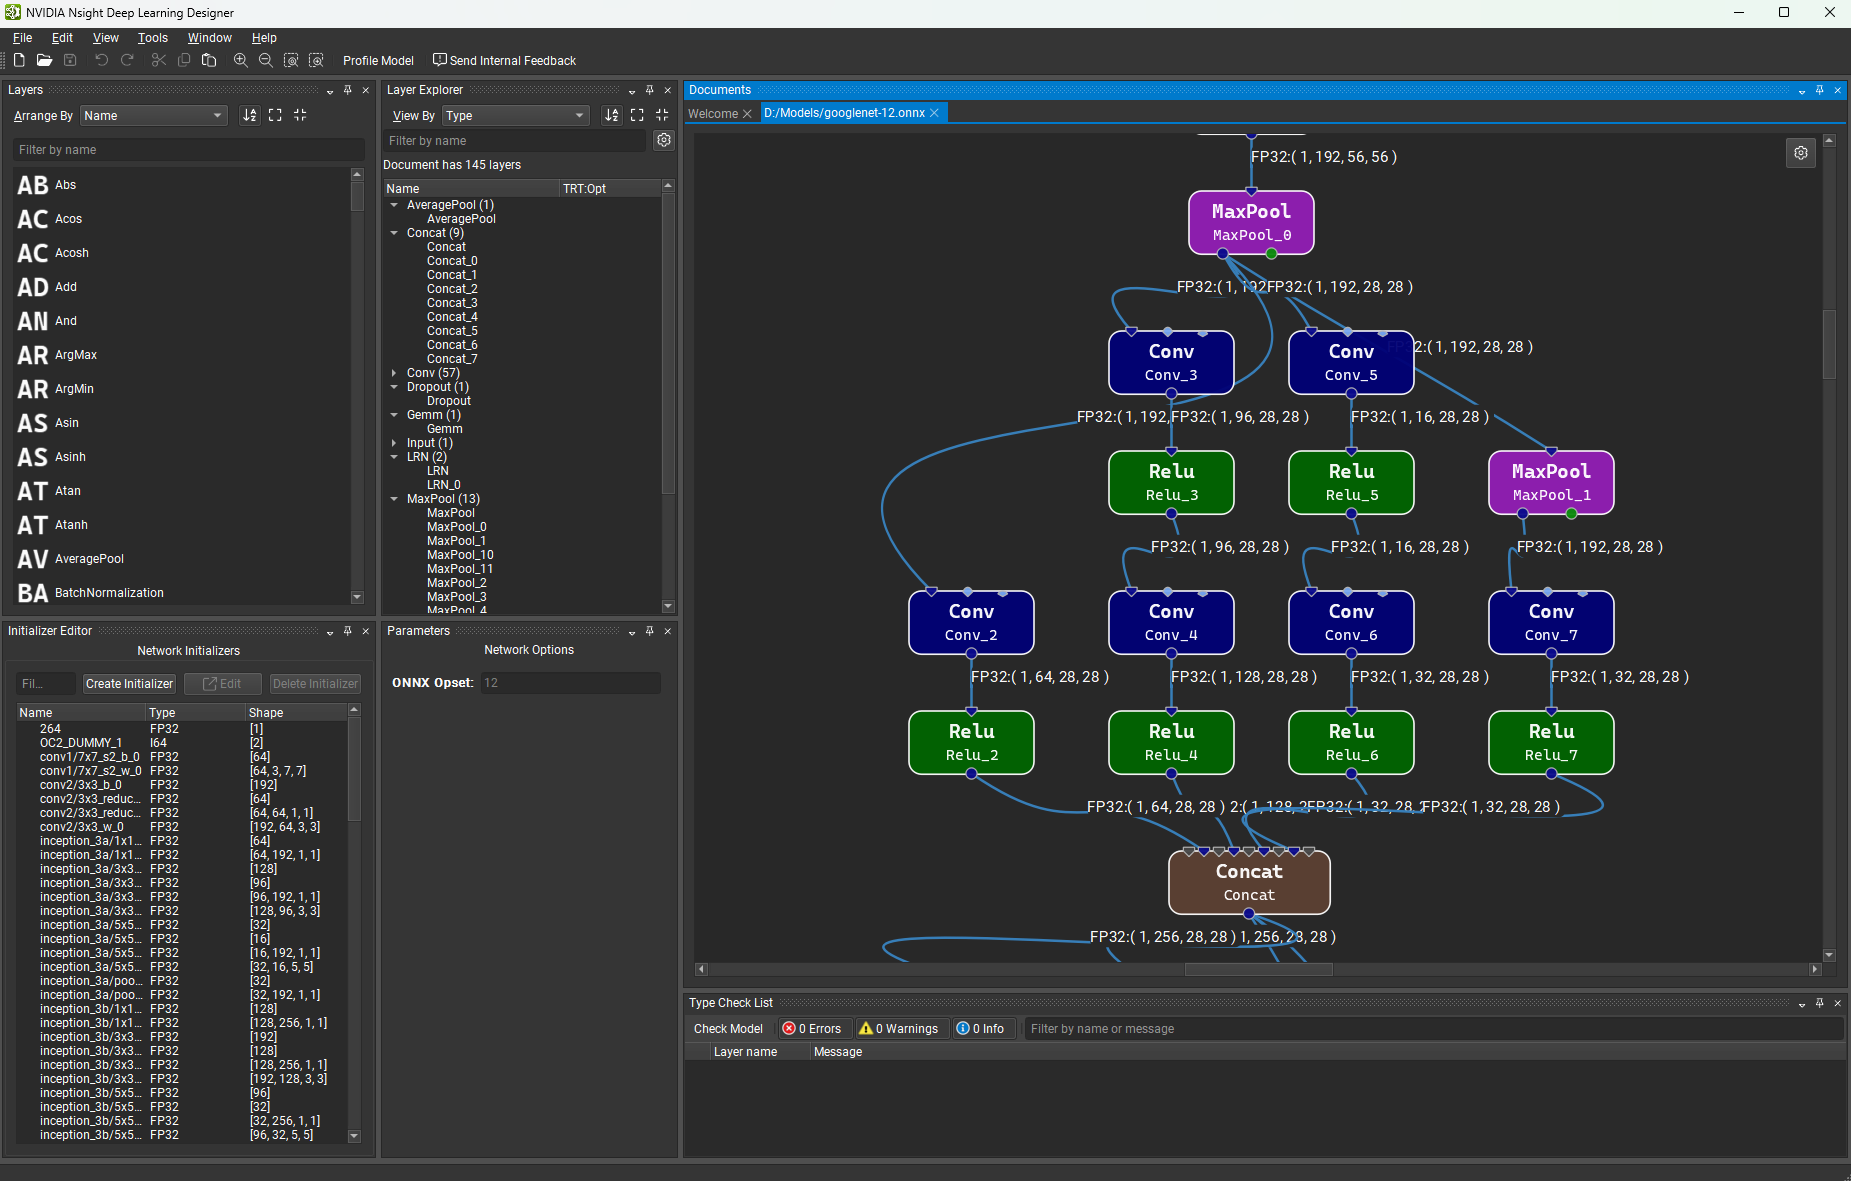1851x1181 pixels.
Task: Toggle the 0 Warnings filter
Action: [x=899, y=1028]
